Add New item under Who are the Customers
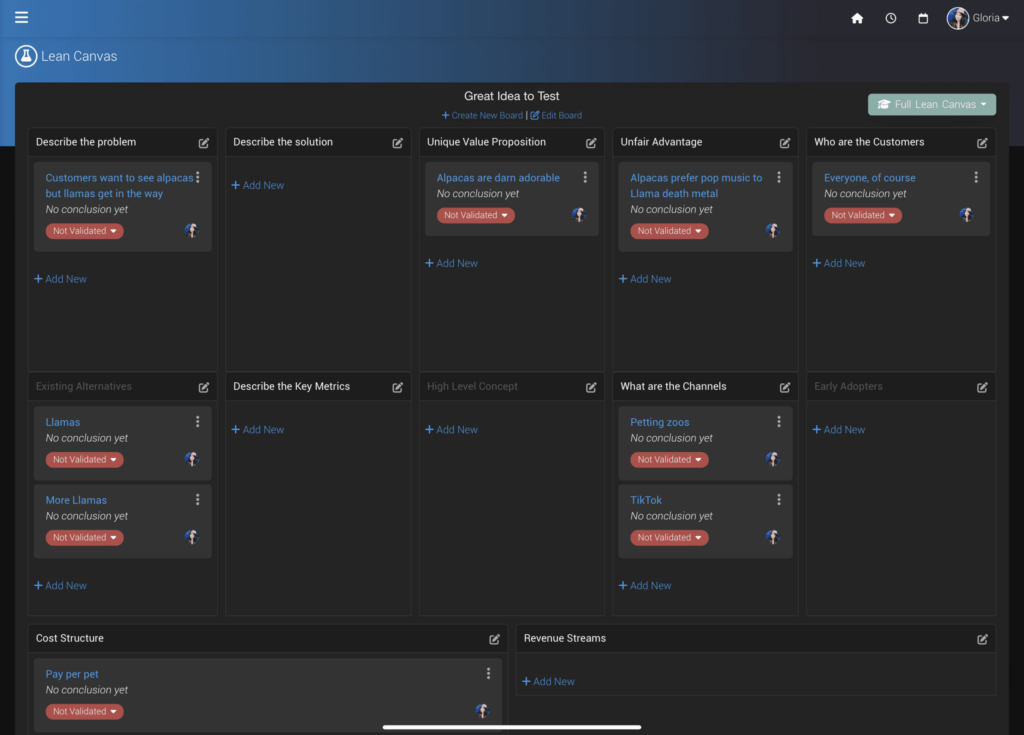1024x735 pixels. (x=839, y=263)
